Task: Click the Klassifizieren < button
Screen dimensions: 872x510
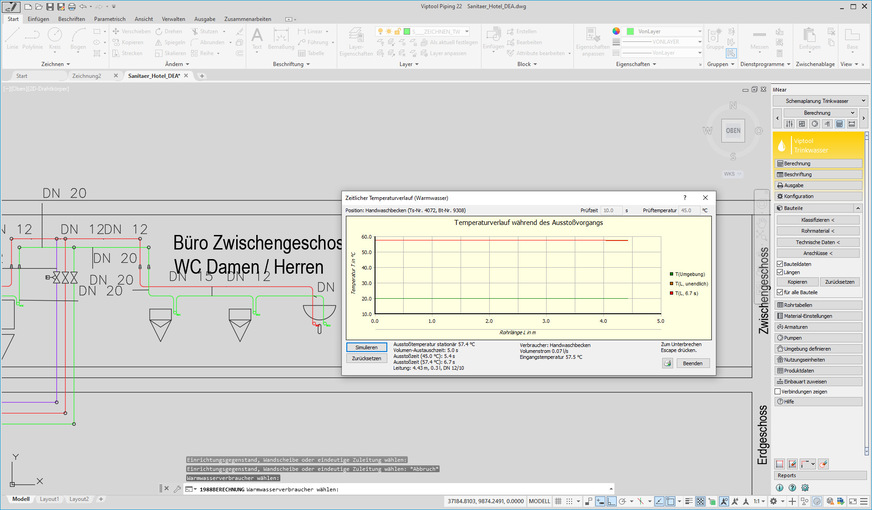Action: pos(818,220)
